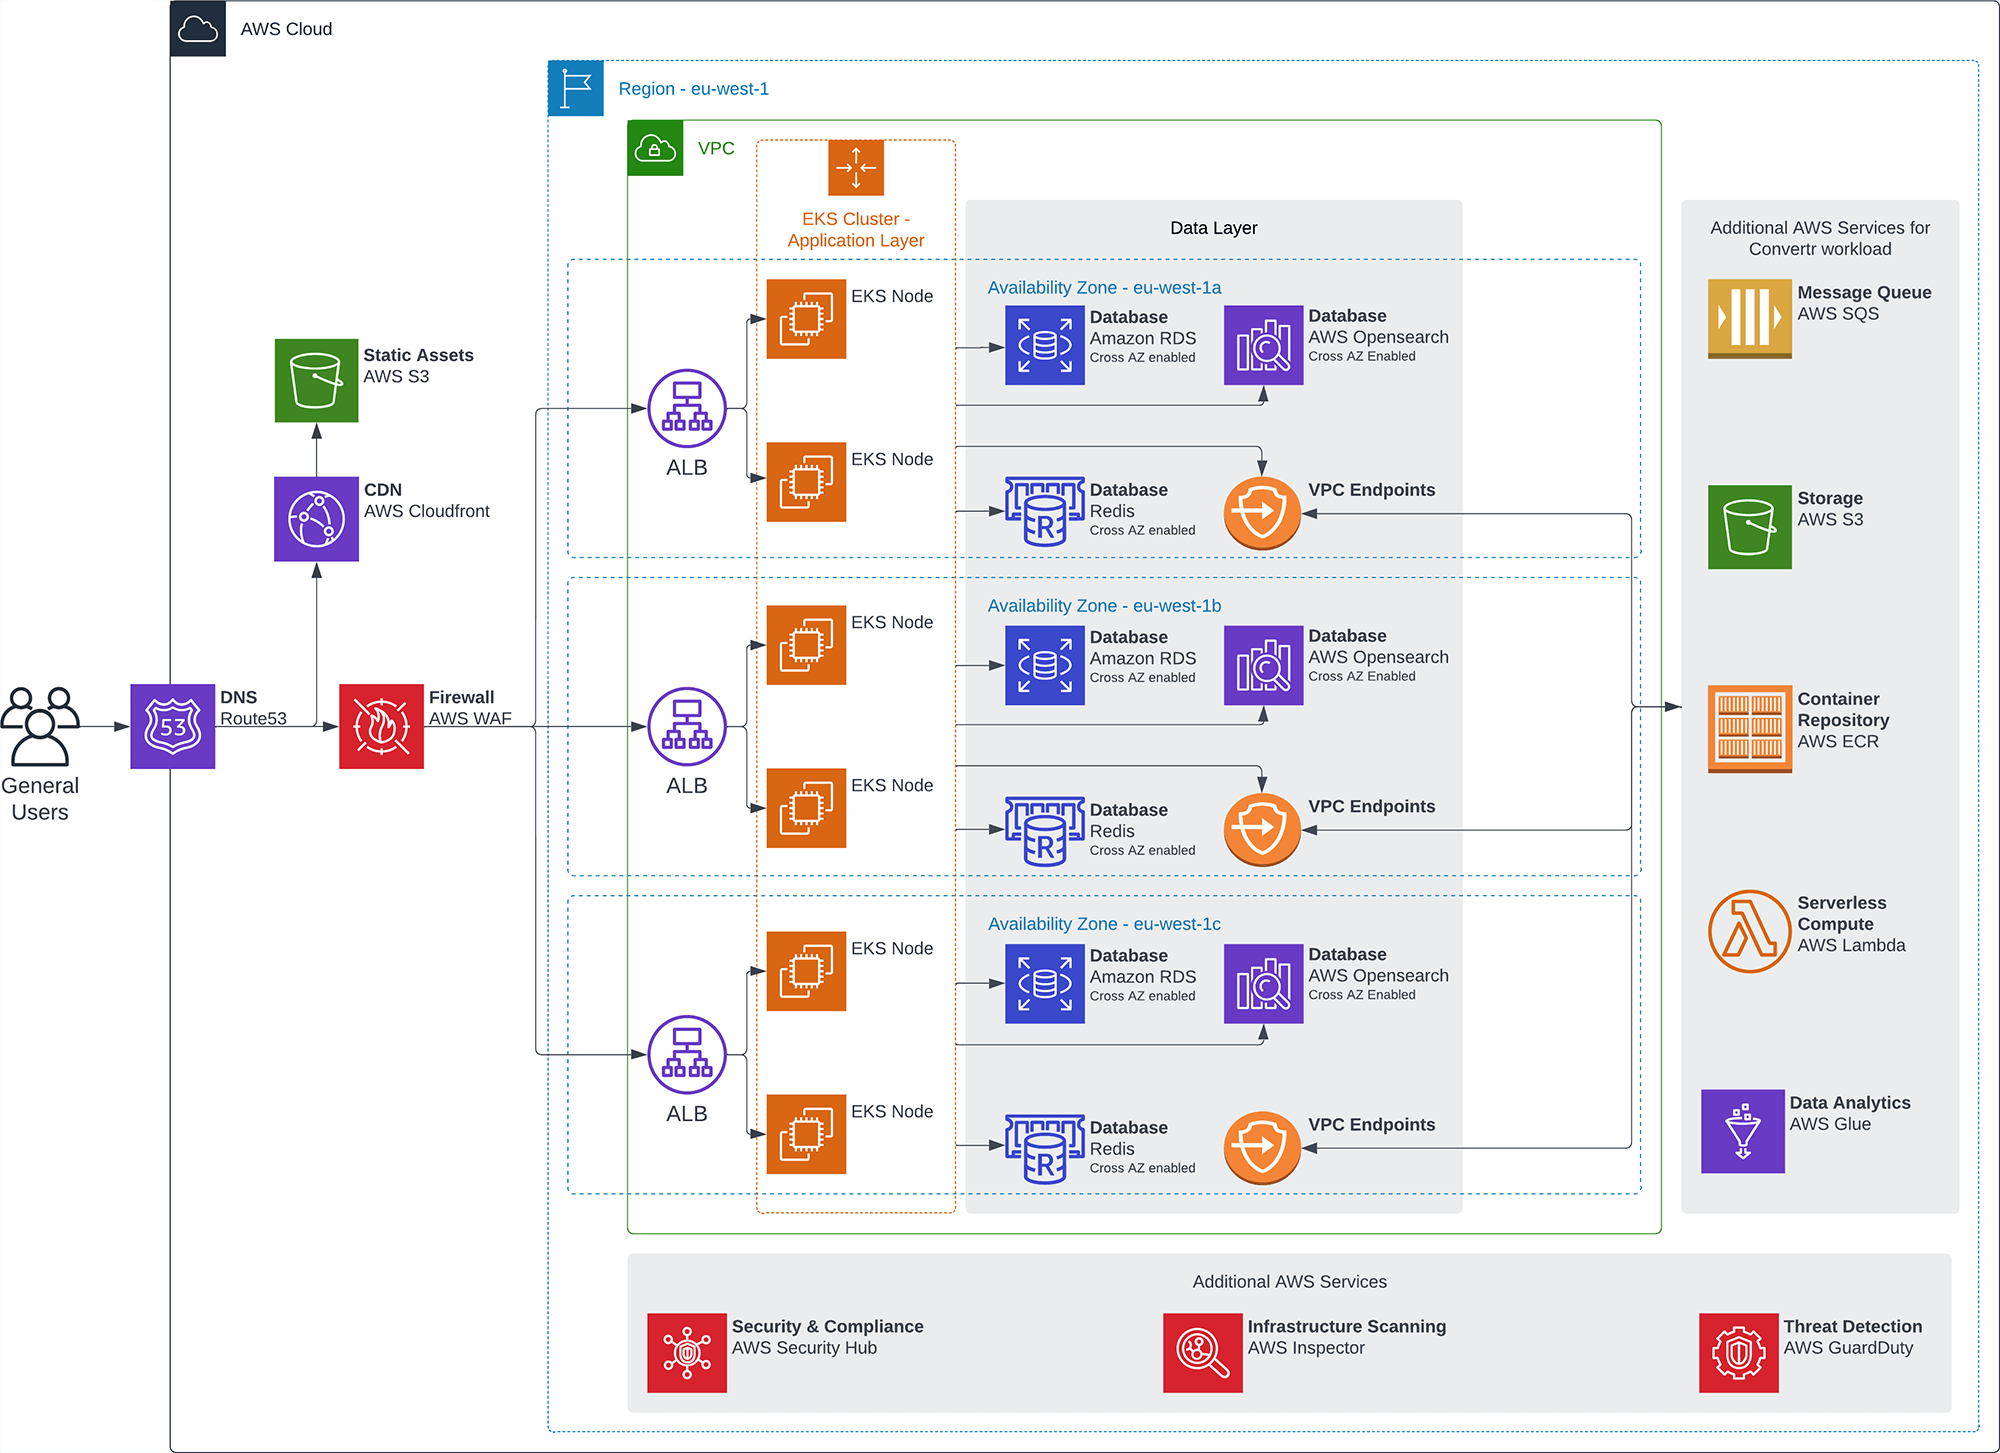This screenshot has height=1453, width=2000.
Task: Click the first EKS Node in eu-west-1a
Action: pyautogui.click(x=806, y=319)
